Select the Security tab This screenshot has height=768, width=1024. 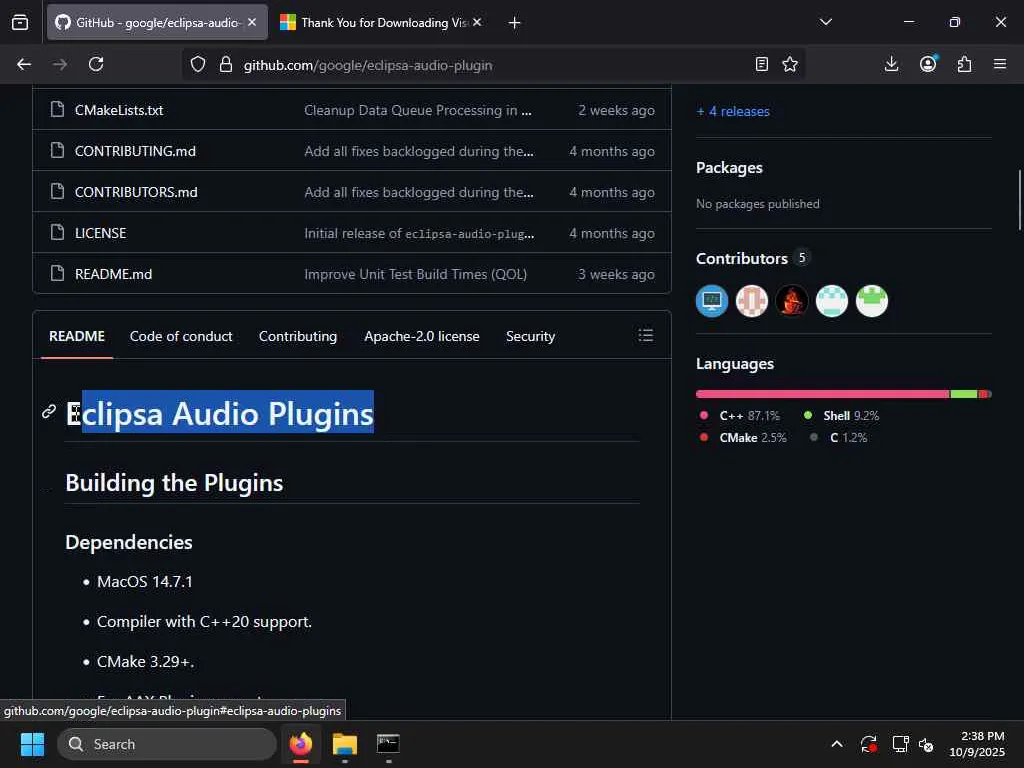(530, 336)
